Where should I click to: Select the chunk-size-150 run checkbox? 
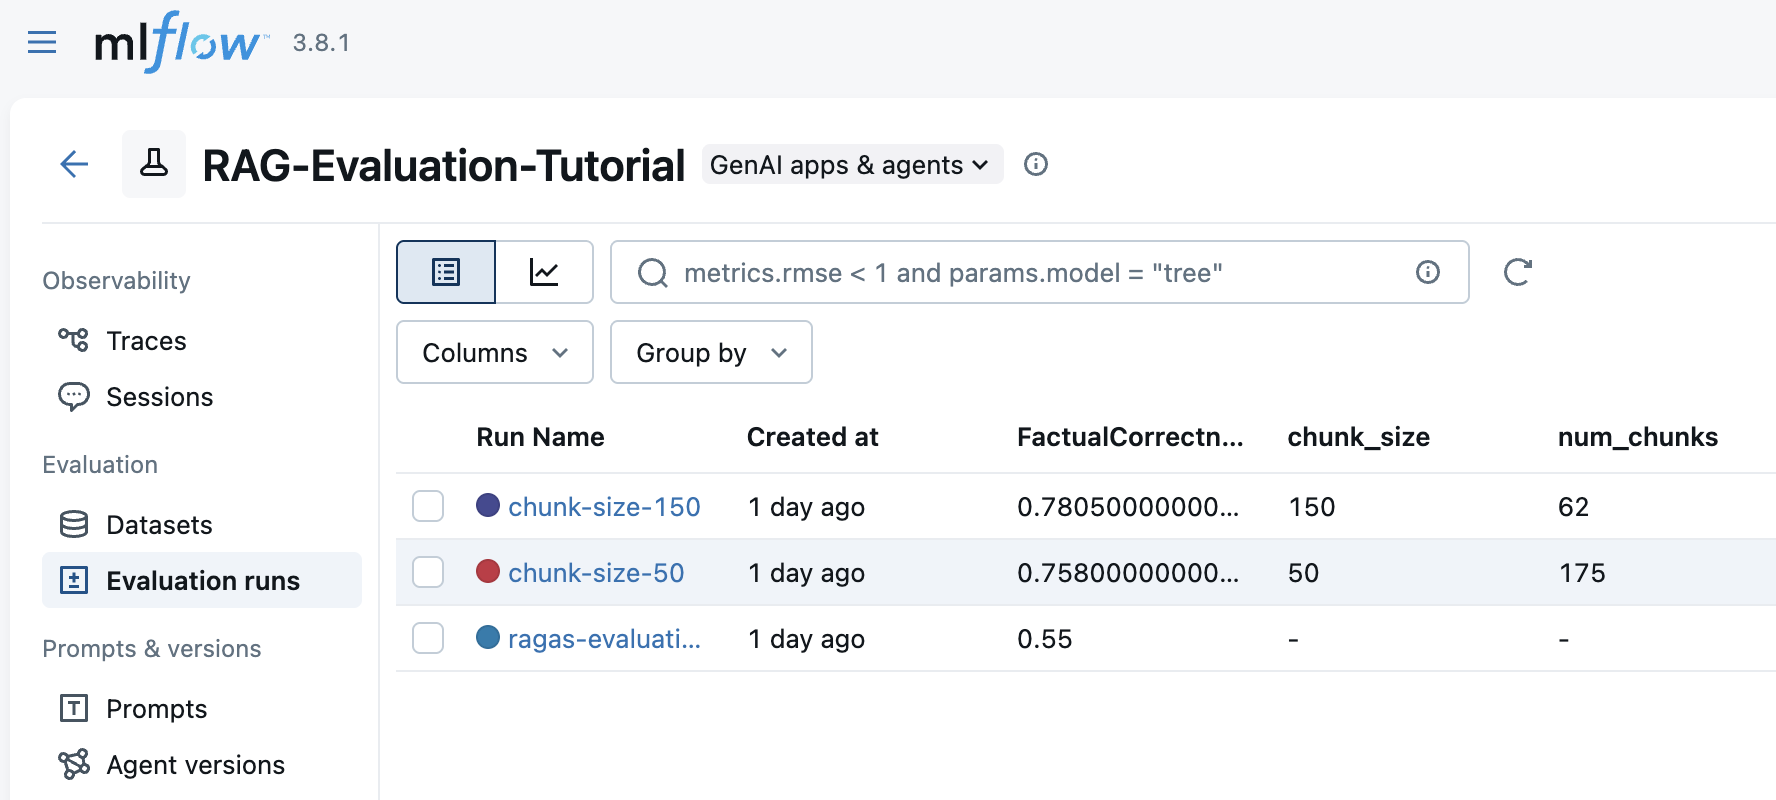click(x=428, y=507)
